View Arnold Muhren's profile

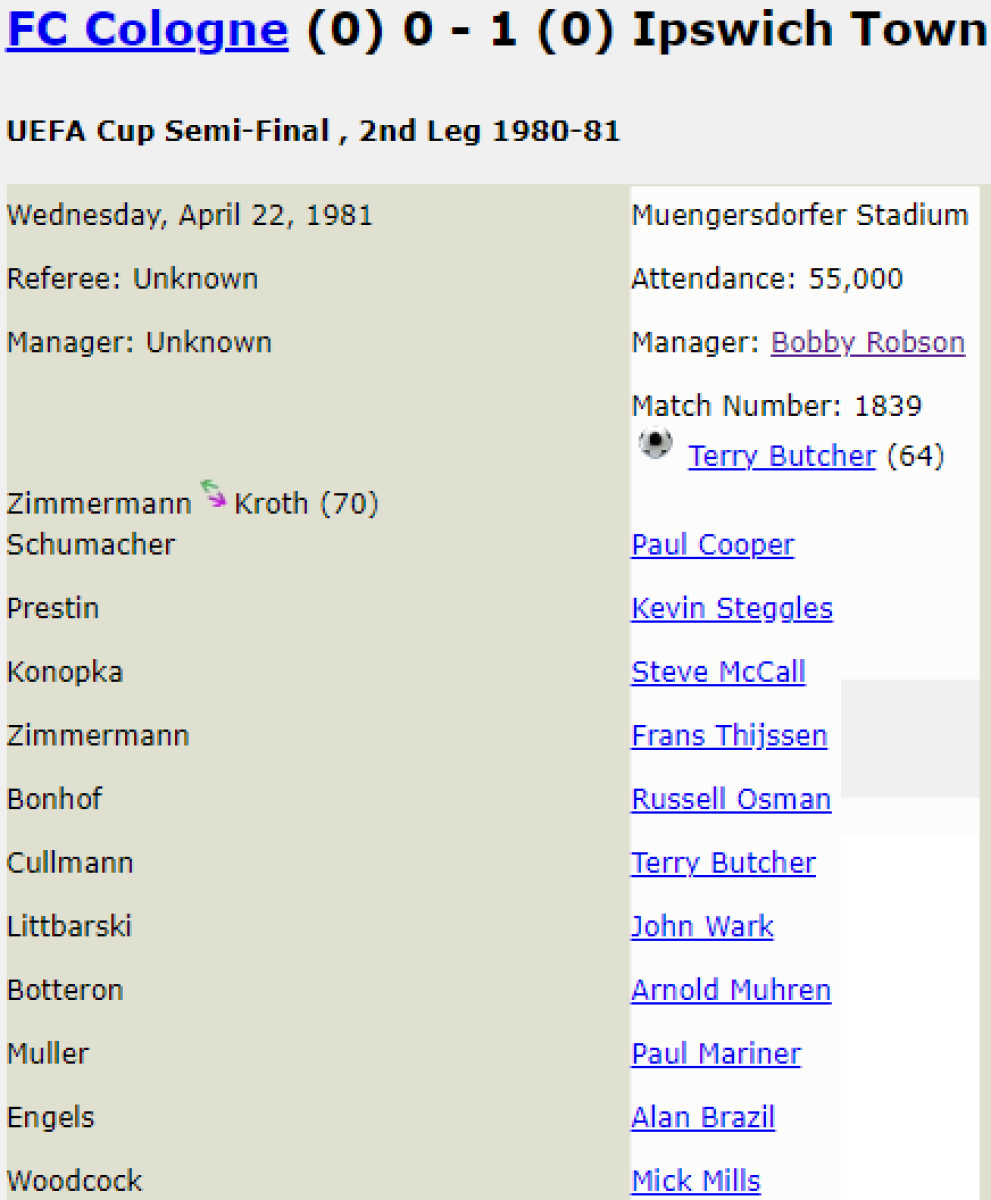(x=730, y=991)
